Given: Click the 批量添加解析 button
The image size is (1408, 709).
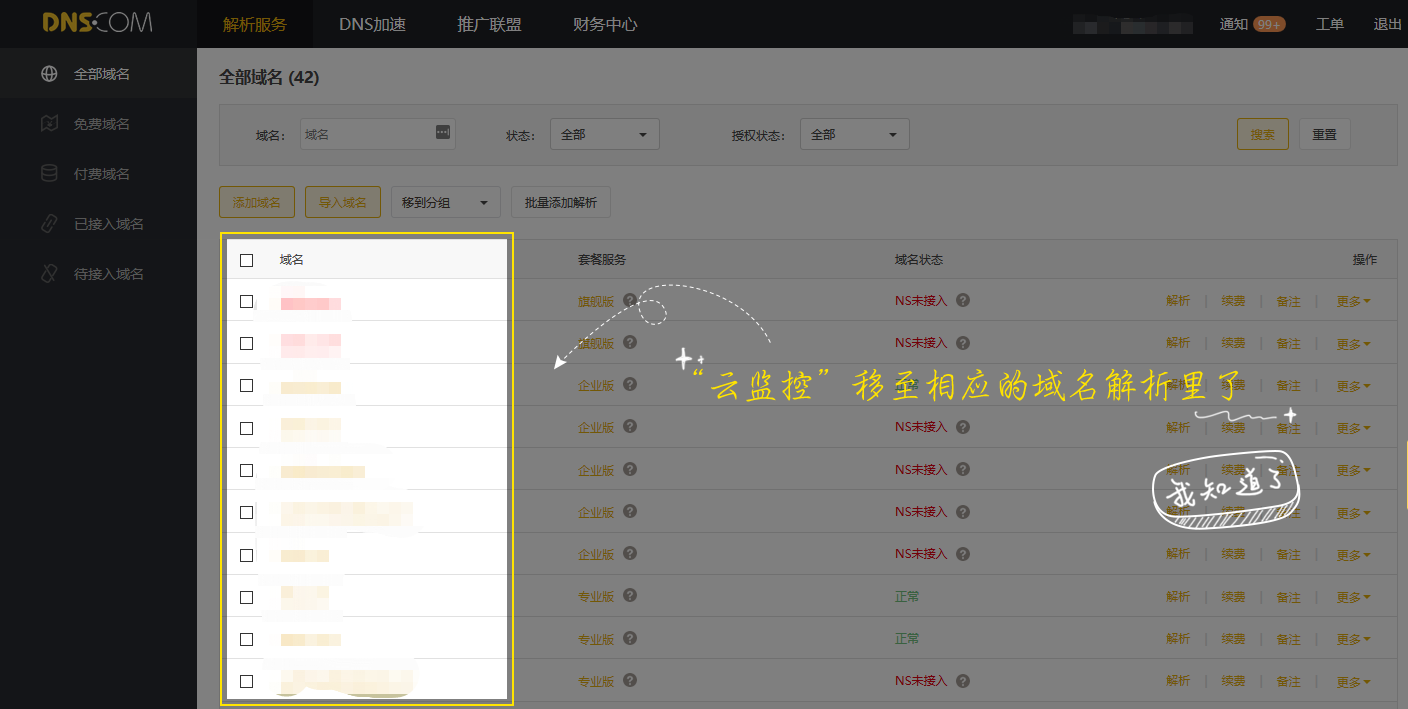Looking at the screenshot, I should tap(560, 203).
